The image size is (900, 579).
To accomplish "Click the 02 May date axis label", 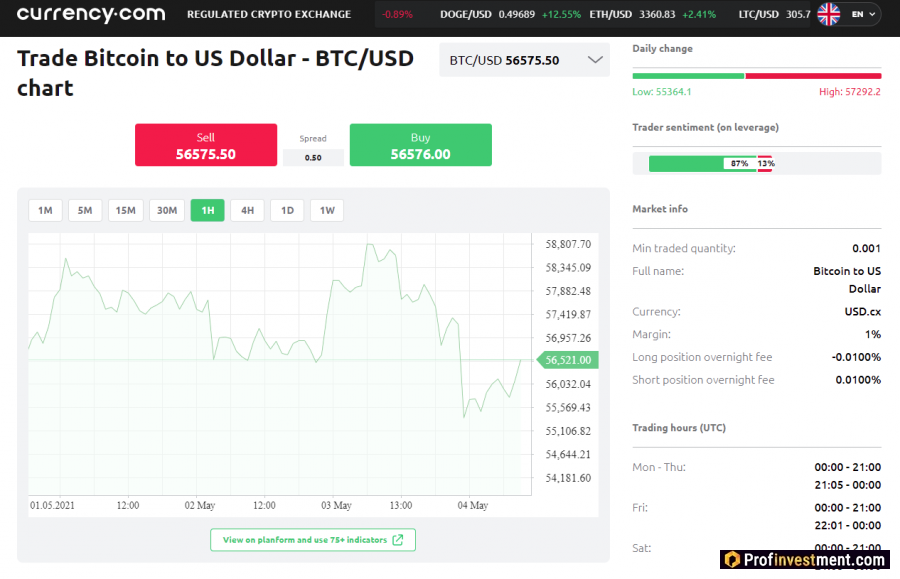I will tap(200, 506).
